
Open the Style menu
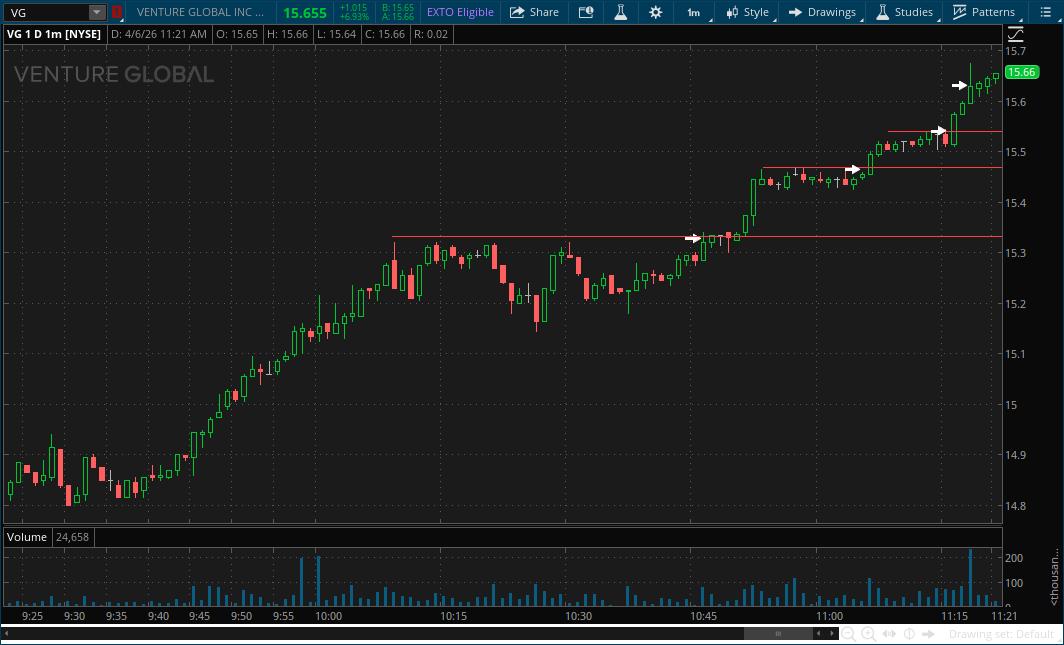747,12
